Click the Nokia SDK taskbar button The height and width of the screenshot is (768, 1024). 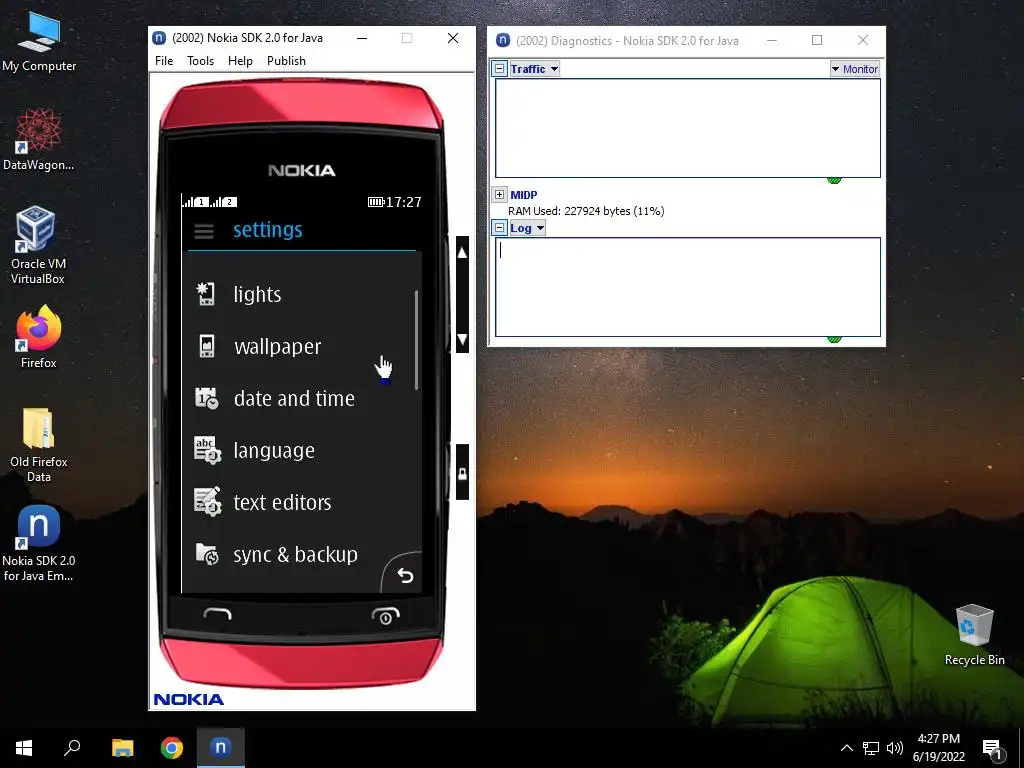tap(221, 748)
